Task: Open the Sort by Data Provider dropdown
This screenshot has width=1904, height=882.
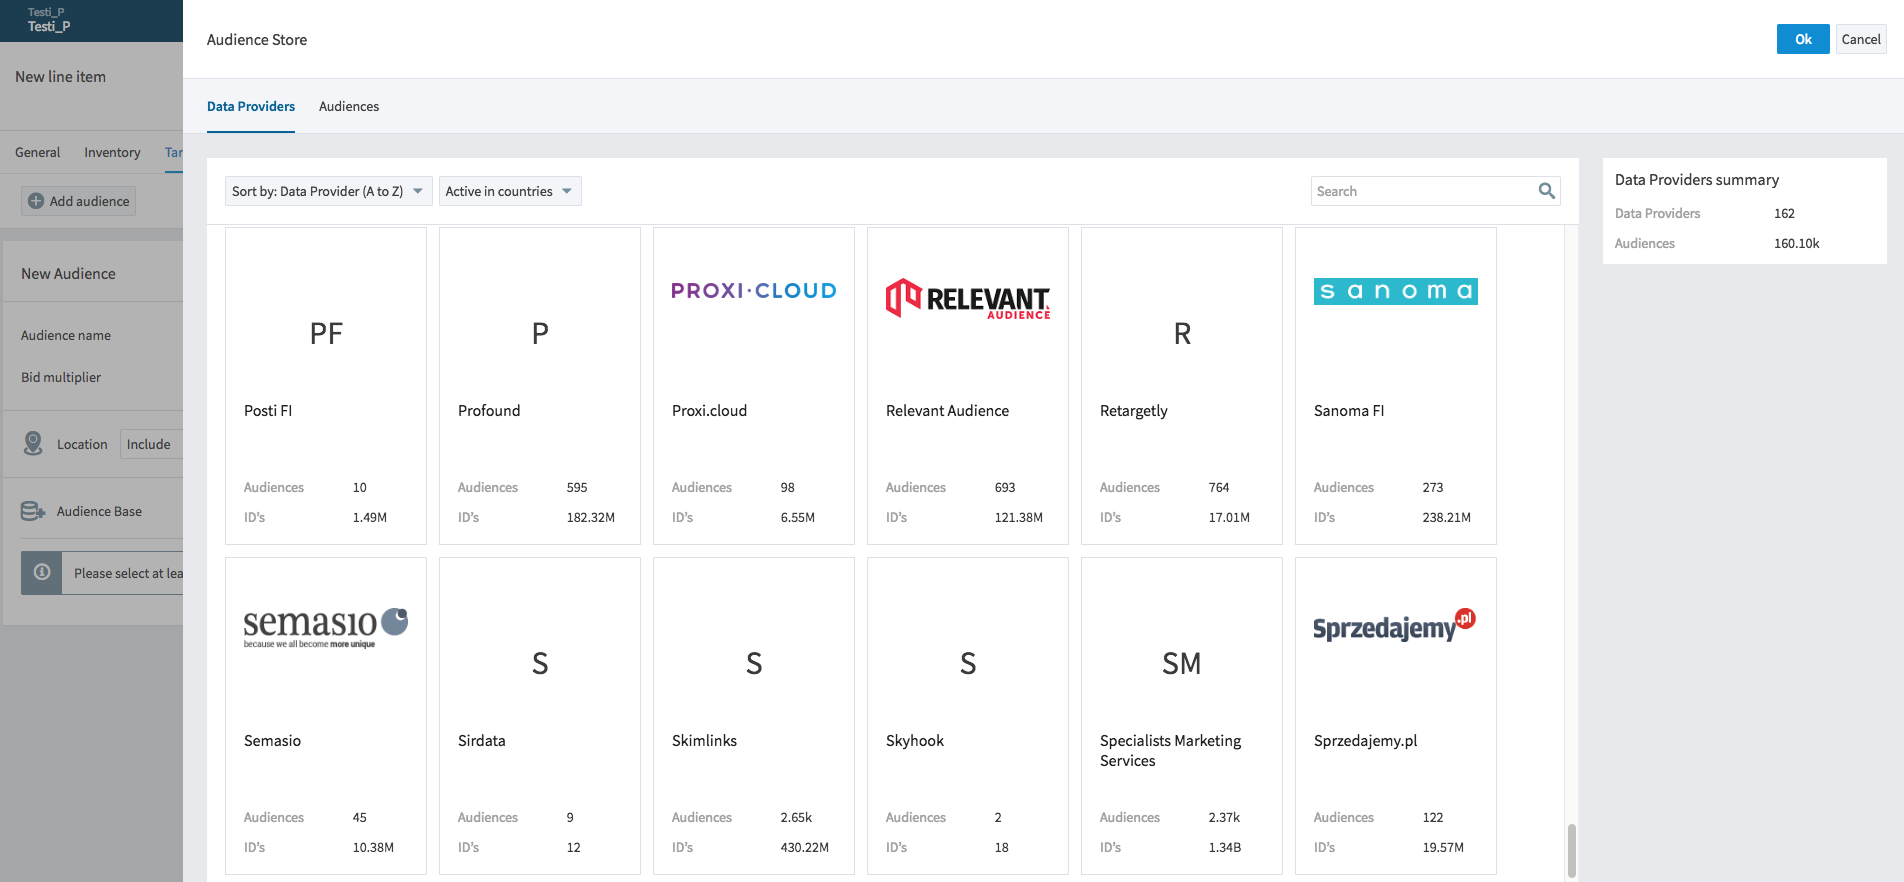Action: click(x=328, y=191)
